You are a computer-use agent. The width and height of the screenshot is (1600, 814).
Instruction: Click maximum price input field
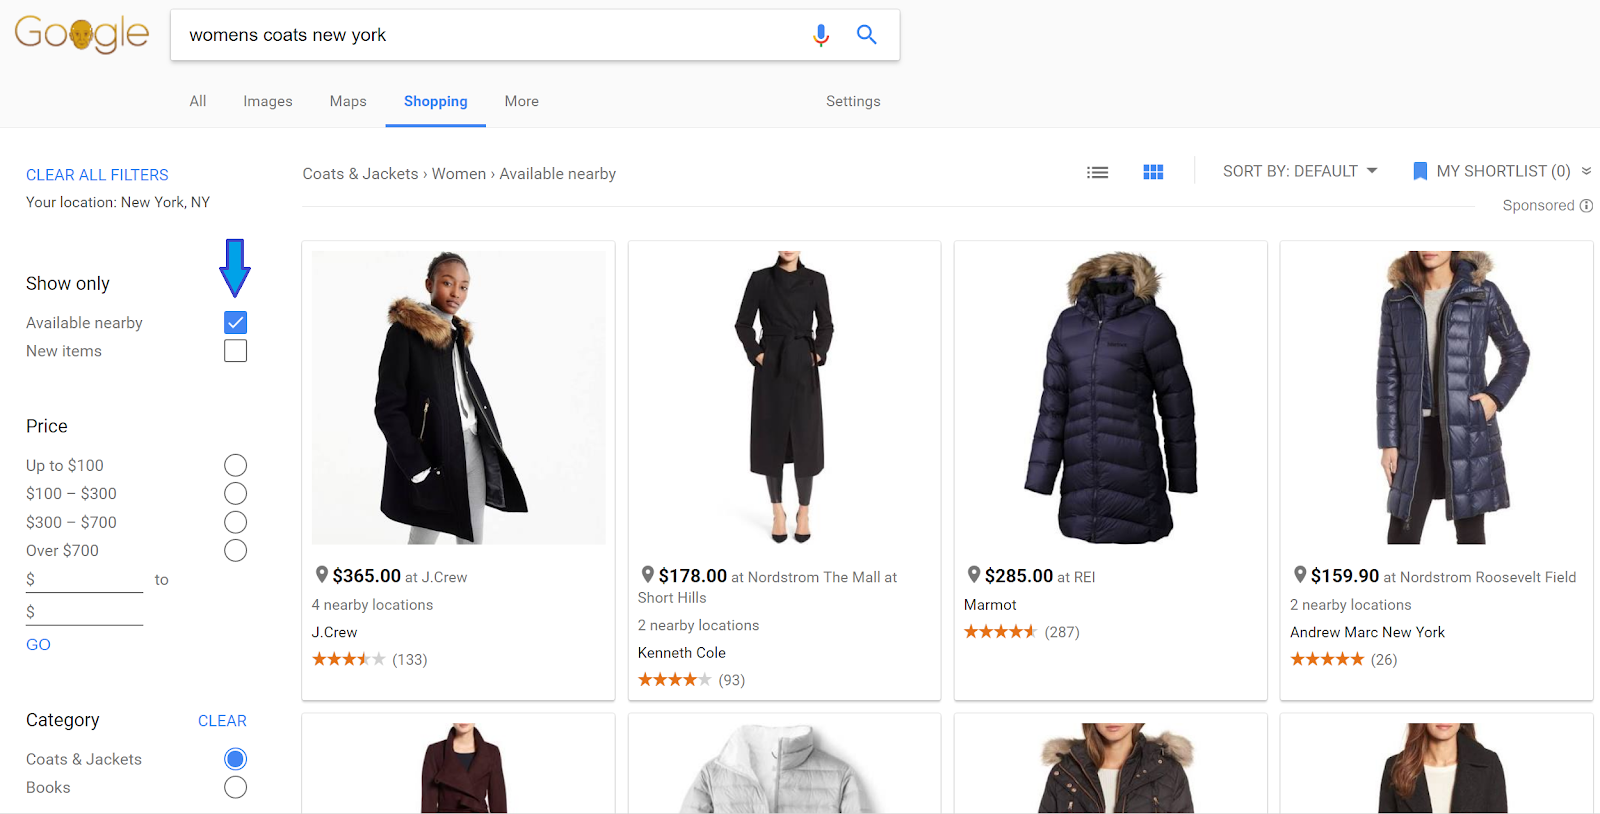click(x=85, y=613)
